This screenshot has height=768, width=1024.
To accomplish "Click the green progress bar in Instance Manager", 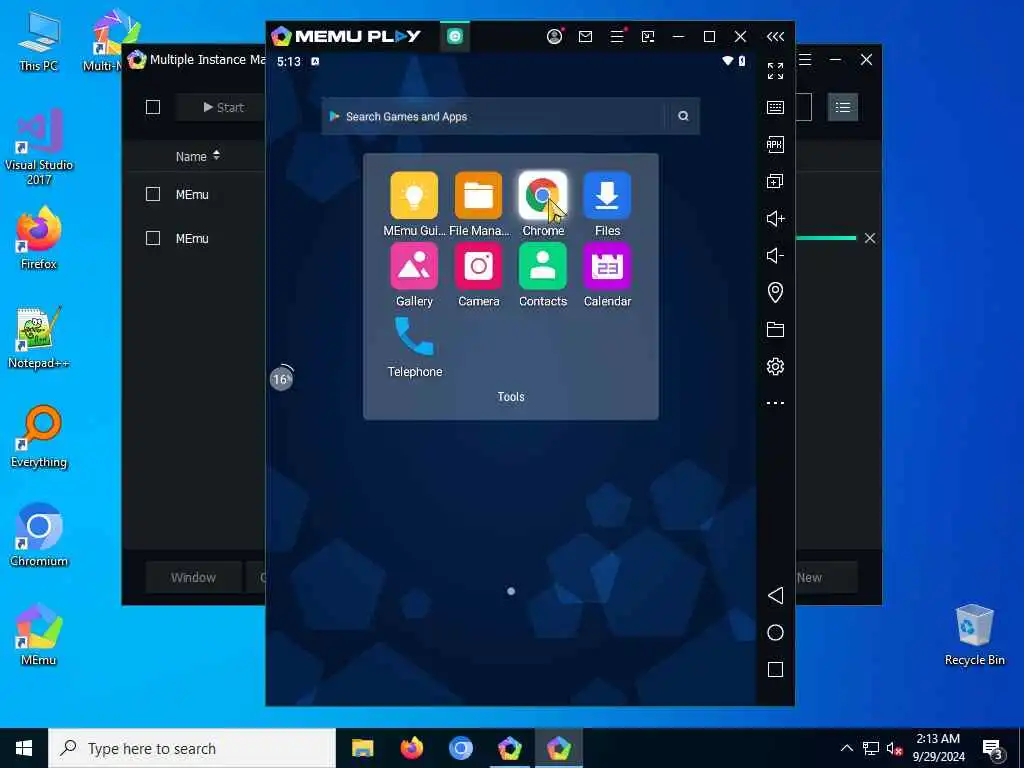I will (825, 238).
